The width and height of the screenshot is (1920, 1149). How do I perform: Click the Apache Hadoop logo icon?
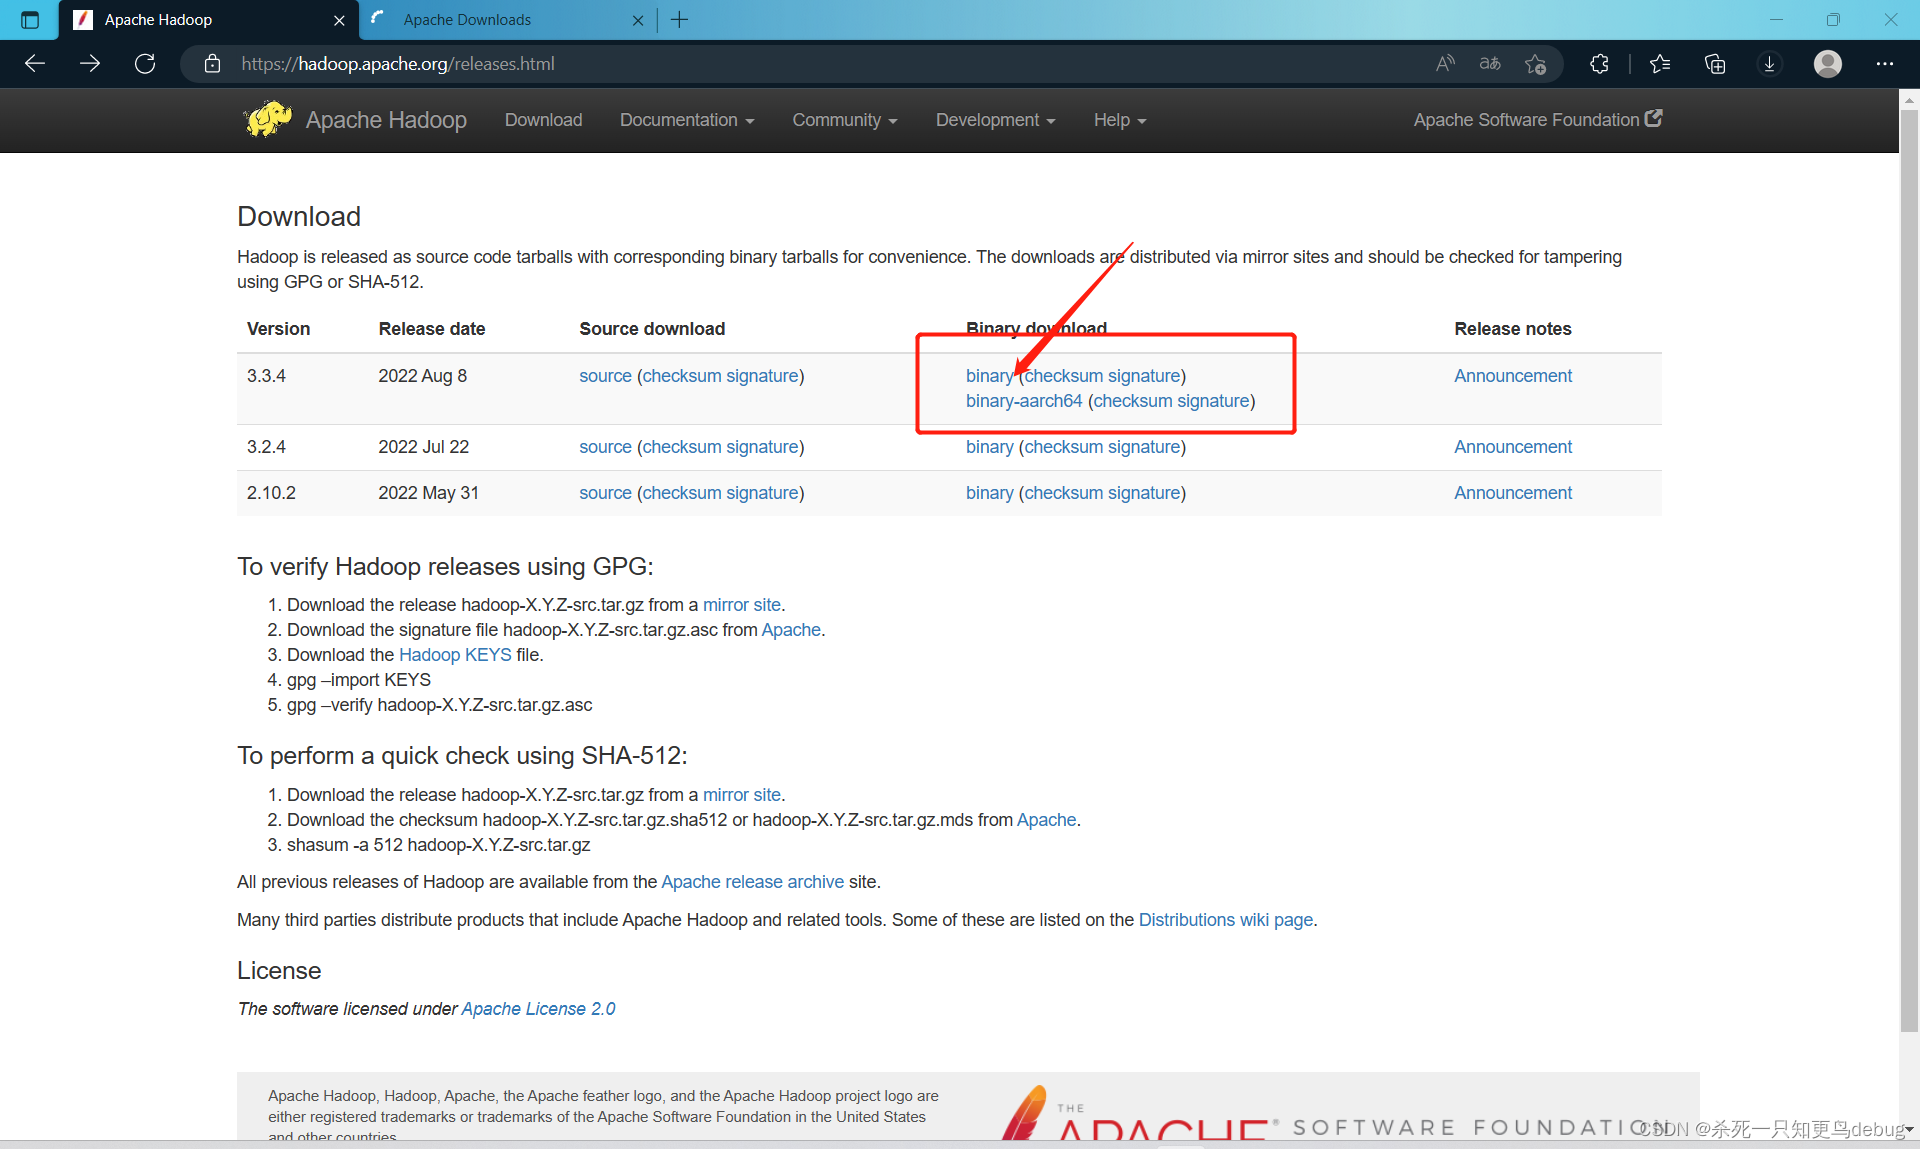coord(268,120)
